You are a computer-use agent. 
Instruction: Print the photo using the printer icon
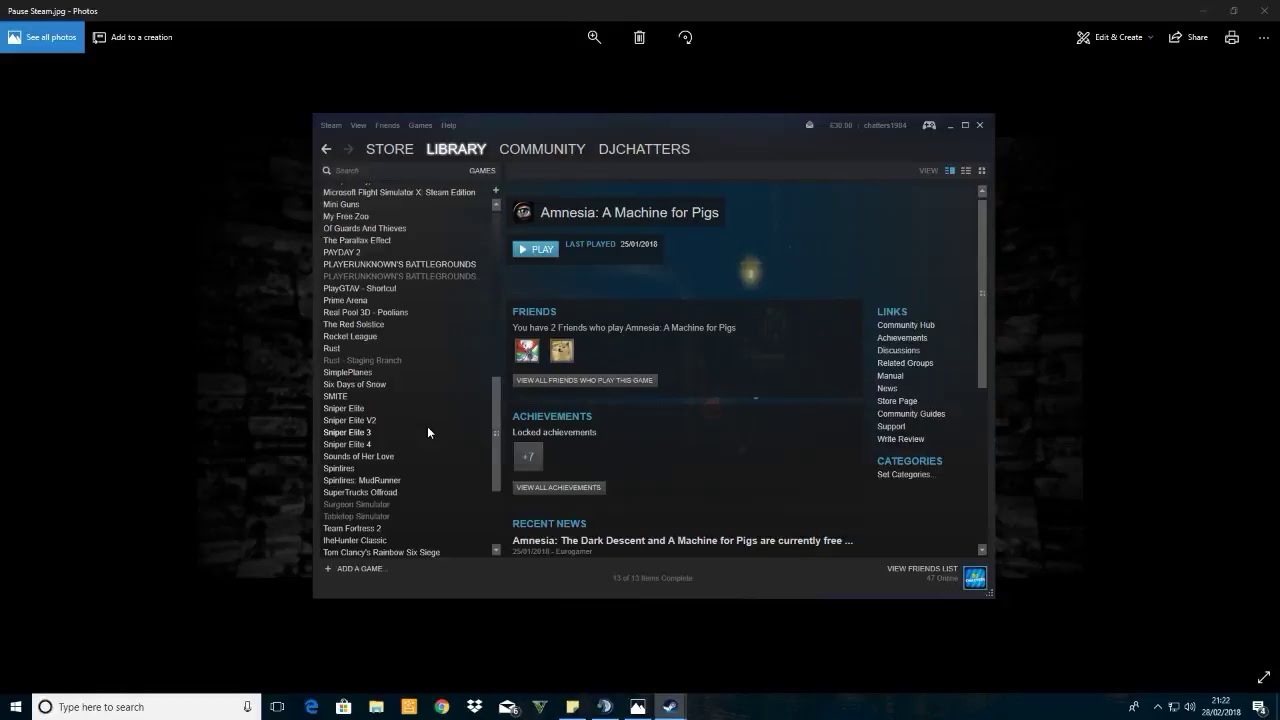[x=1232, y=37]
